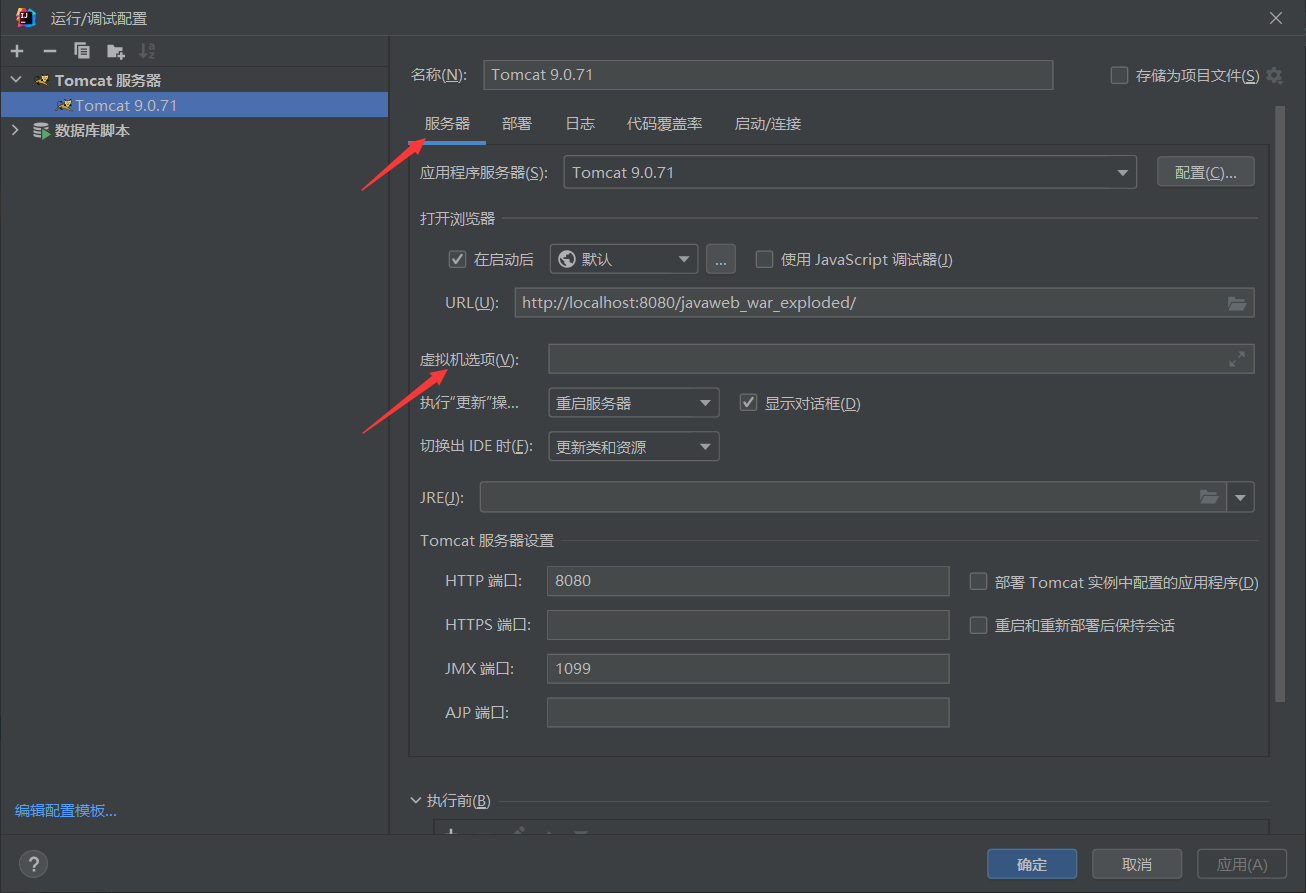The image size is (1306, 893).
Task: Browse for URL using folder icon
Action: coord(1237,303)
